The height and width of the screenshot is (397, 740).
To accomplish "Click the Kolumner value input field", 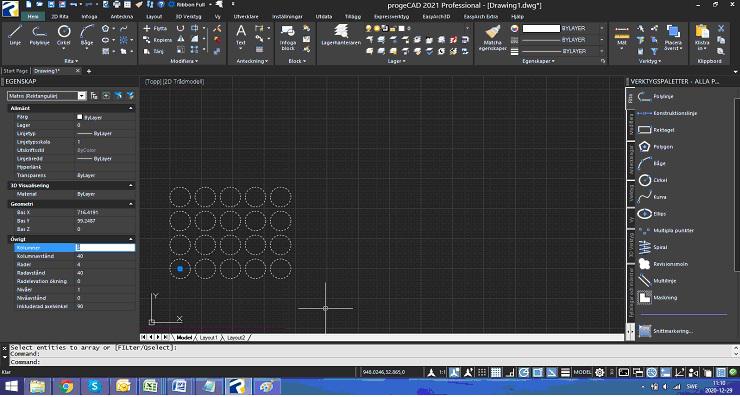I will (105, 247).
